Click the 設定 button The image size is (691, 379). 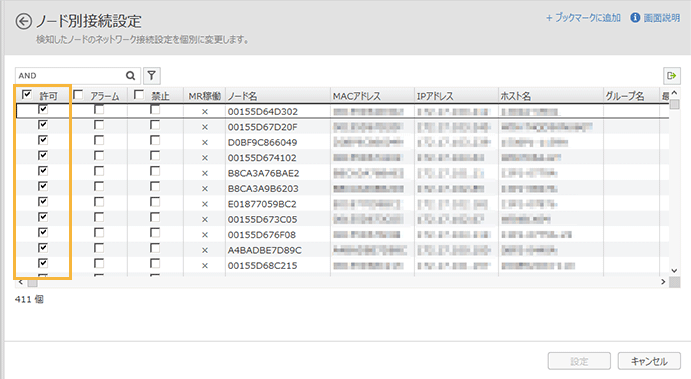coord(579,361)
